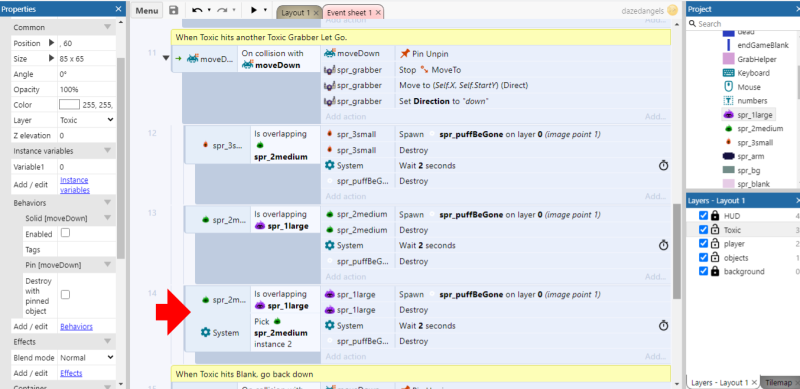The image size is (800, 389).
Task: Select the Event sheet 1 tab
Action: (349, 12)
